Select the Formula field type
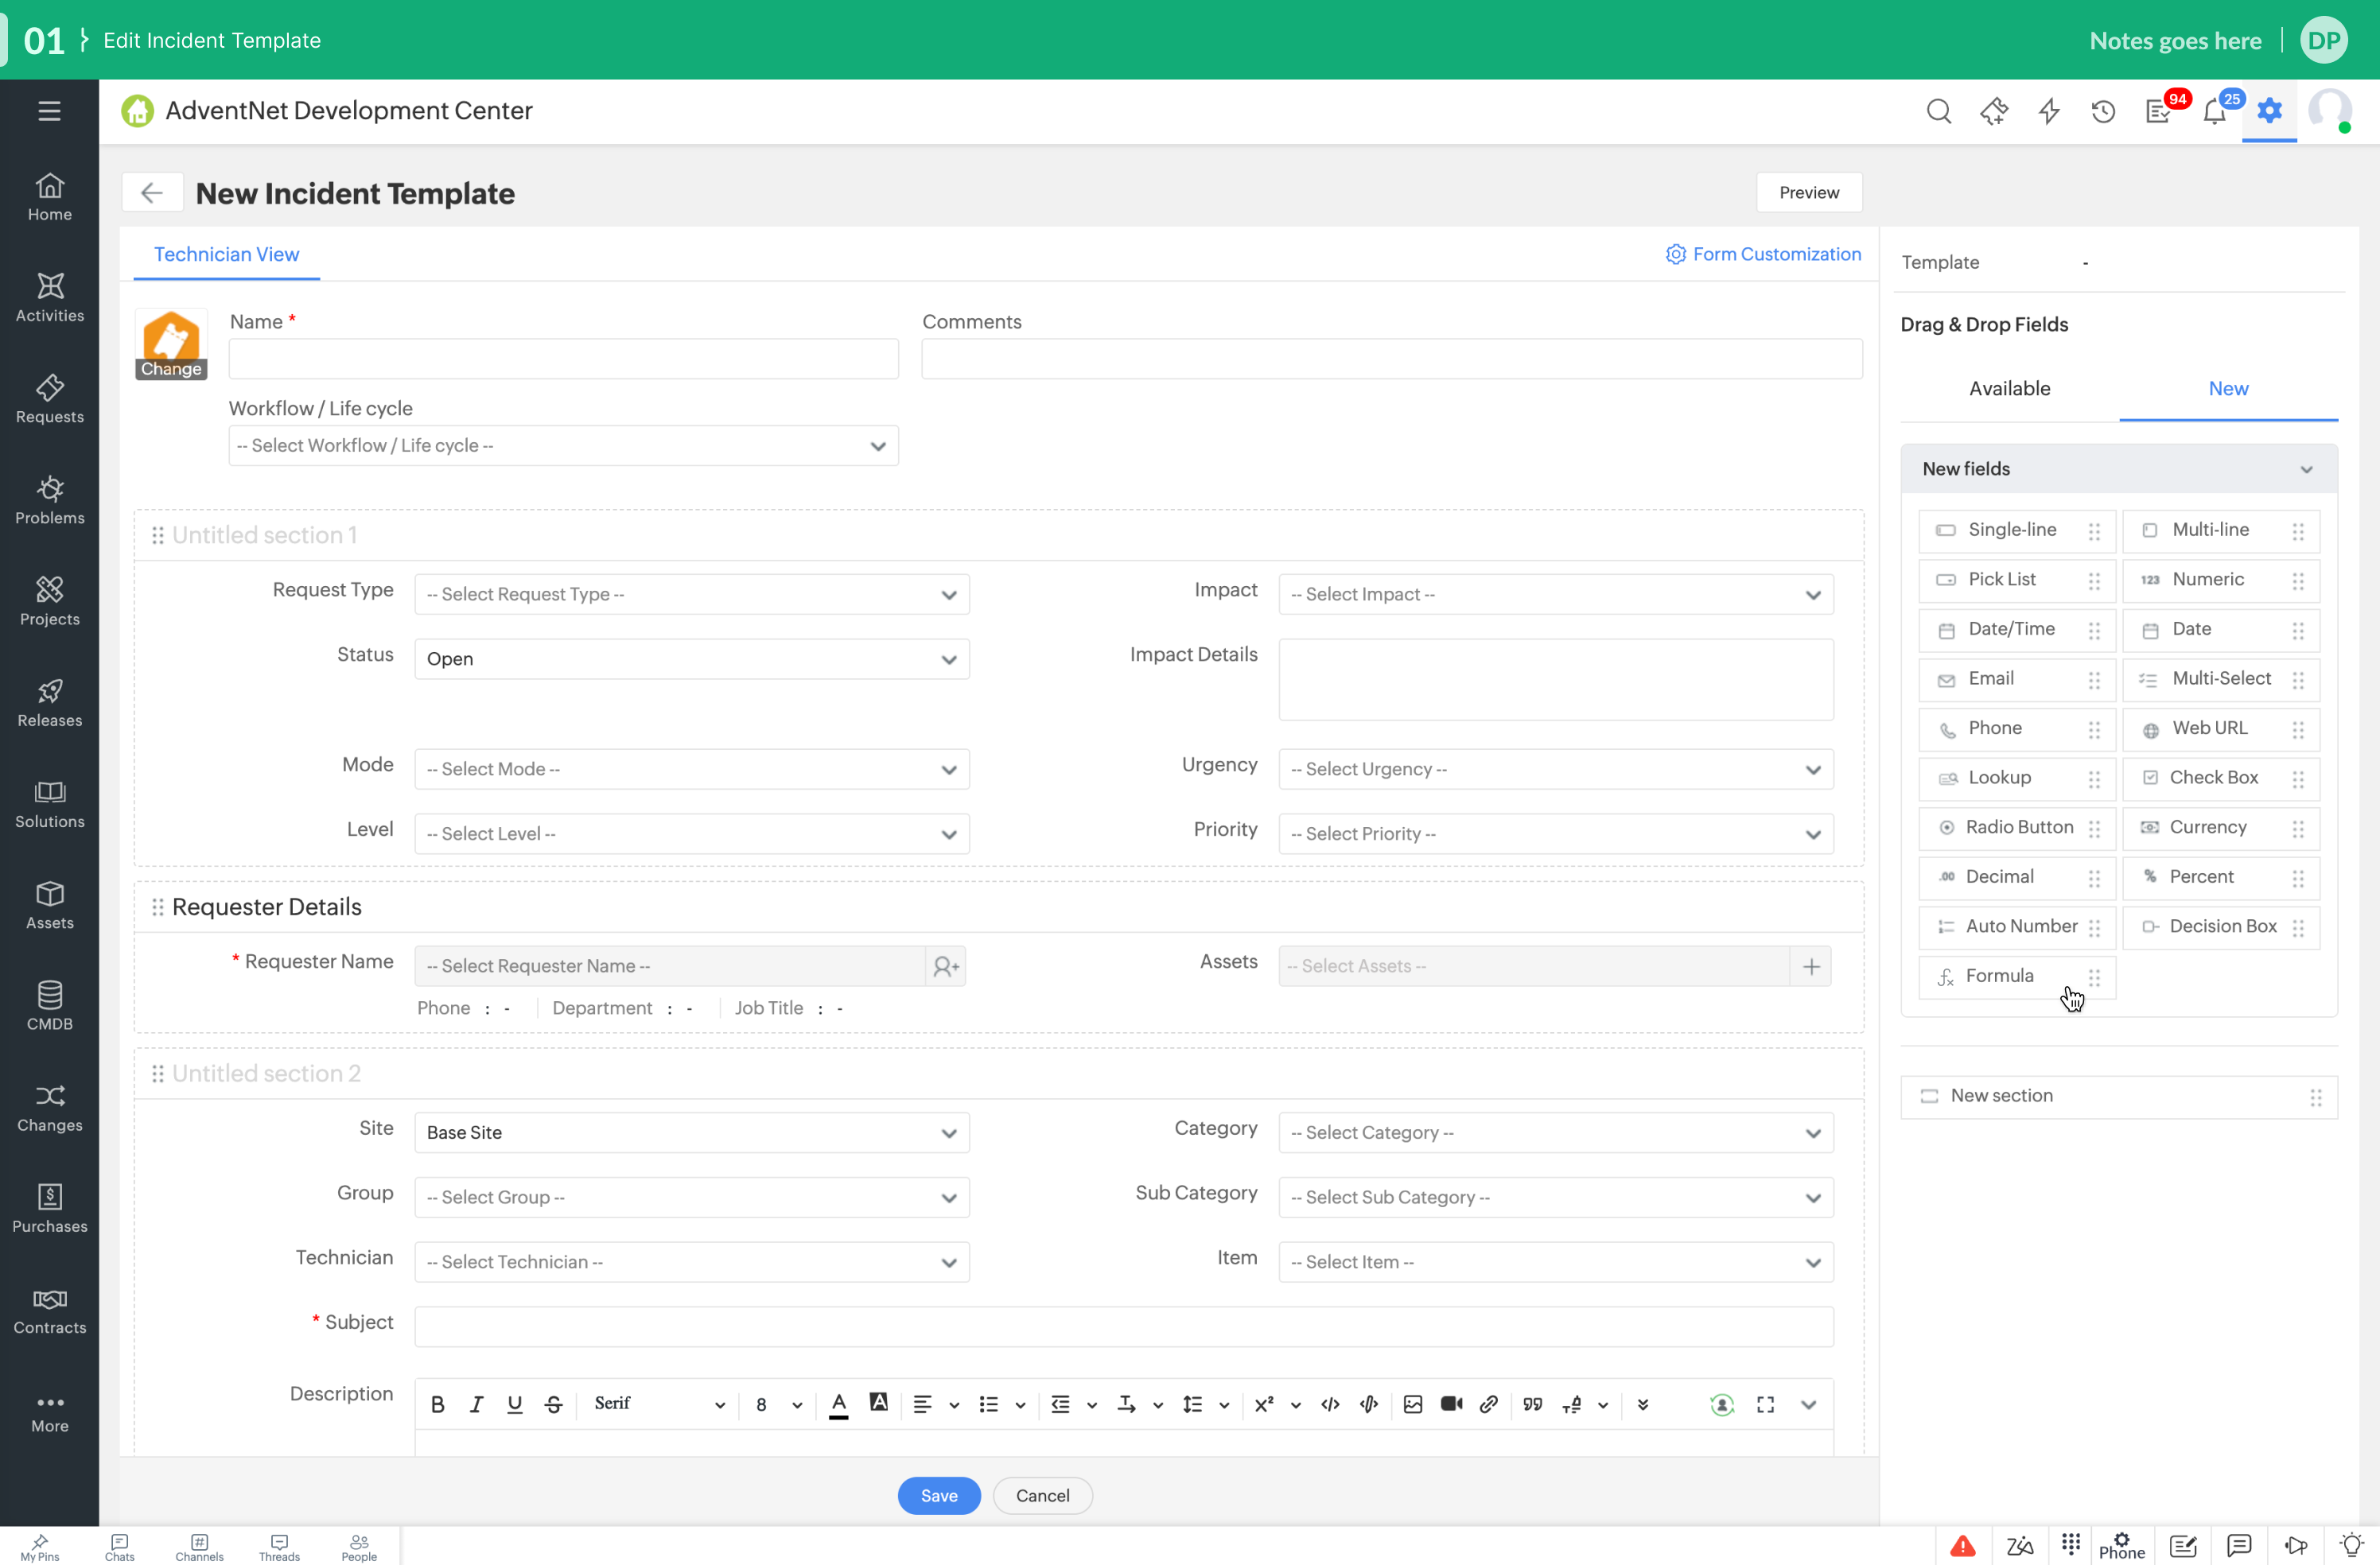This screenshot has height=1565, width=2380. click(x=2016, y=976)
